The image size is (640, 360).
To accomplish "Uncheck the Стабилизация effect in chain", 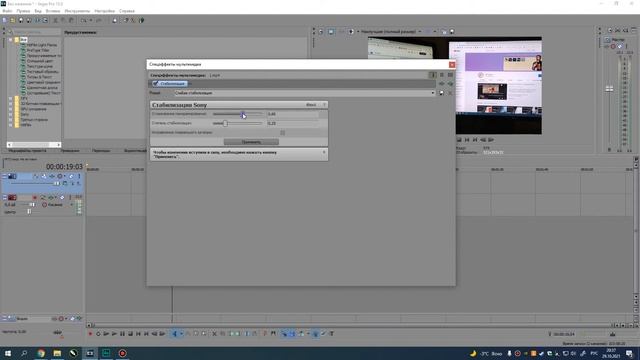I will point(155,83).
